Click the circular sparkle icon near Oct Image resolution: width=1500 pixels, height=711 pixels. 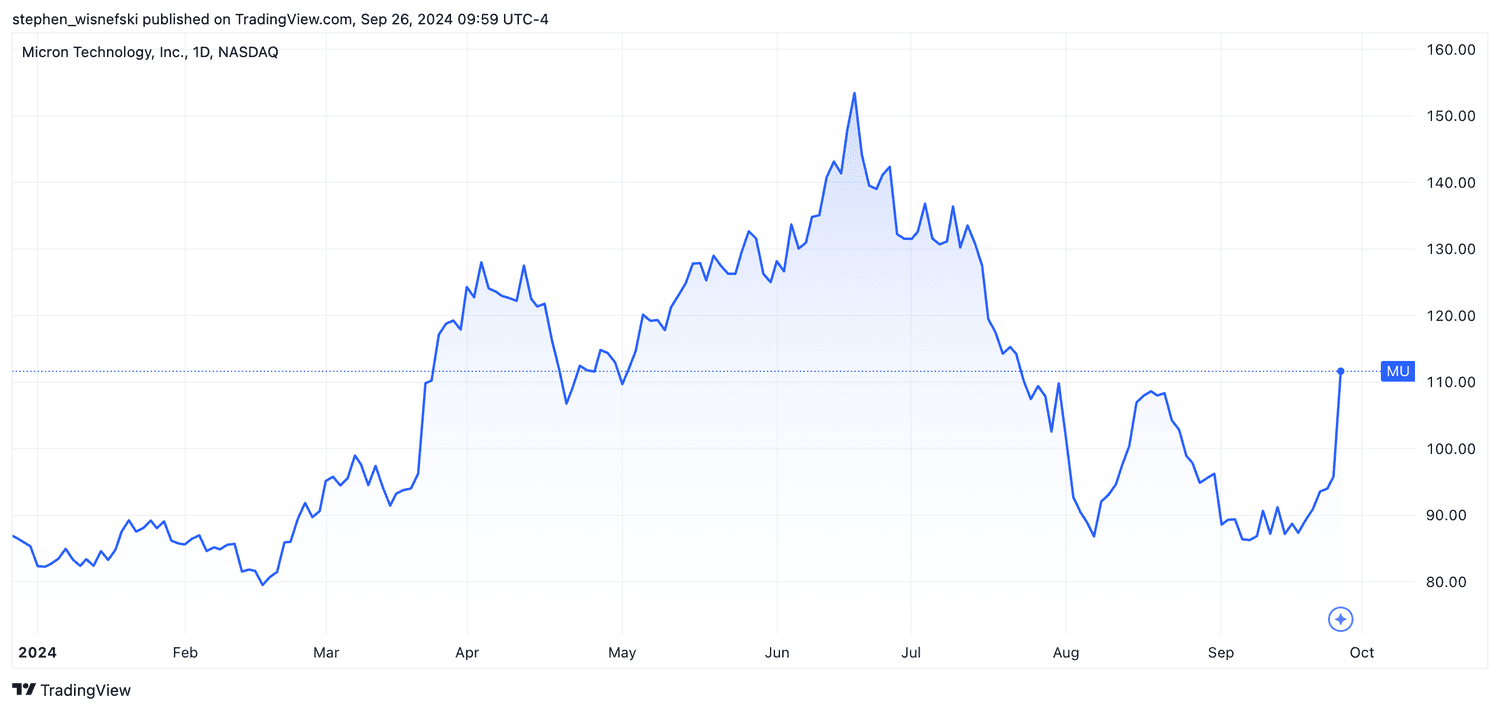(1341, 619)
